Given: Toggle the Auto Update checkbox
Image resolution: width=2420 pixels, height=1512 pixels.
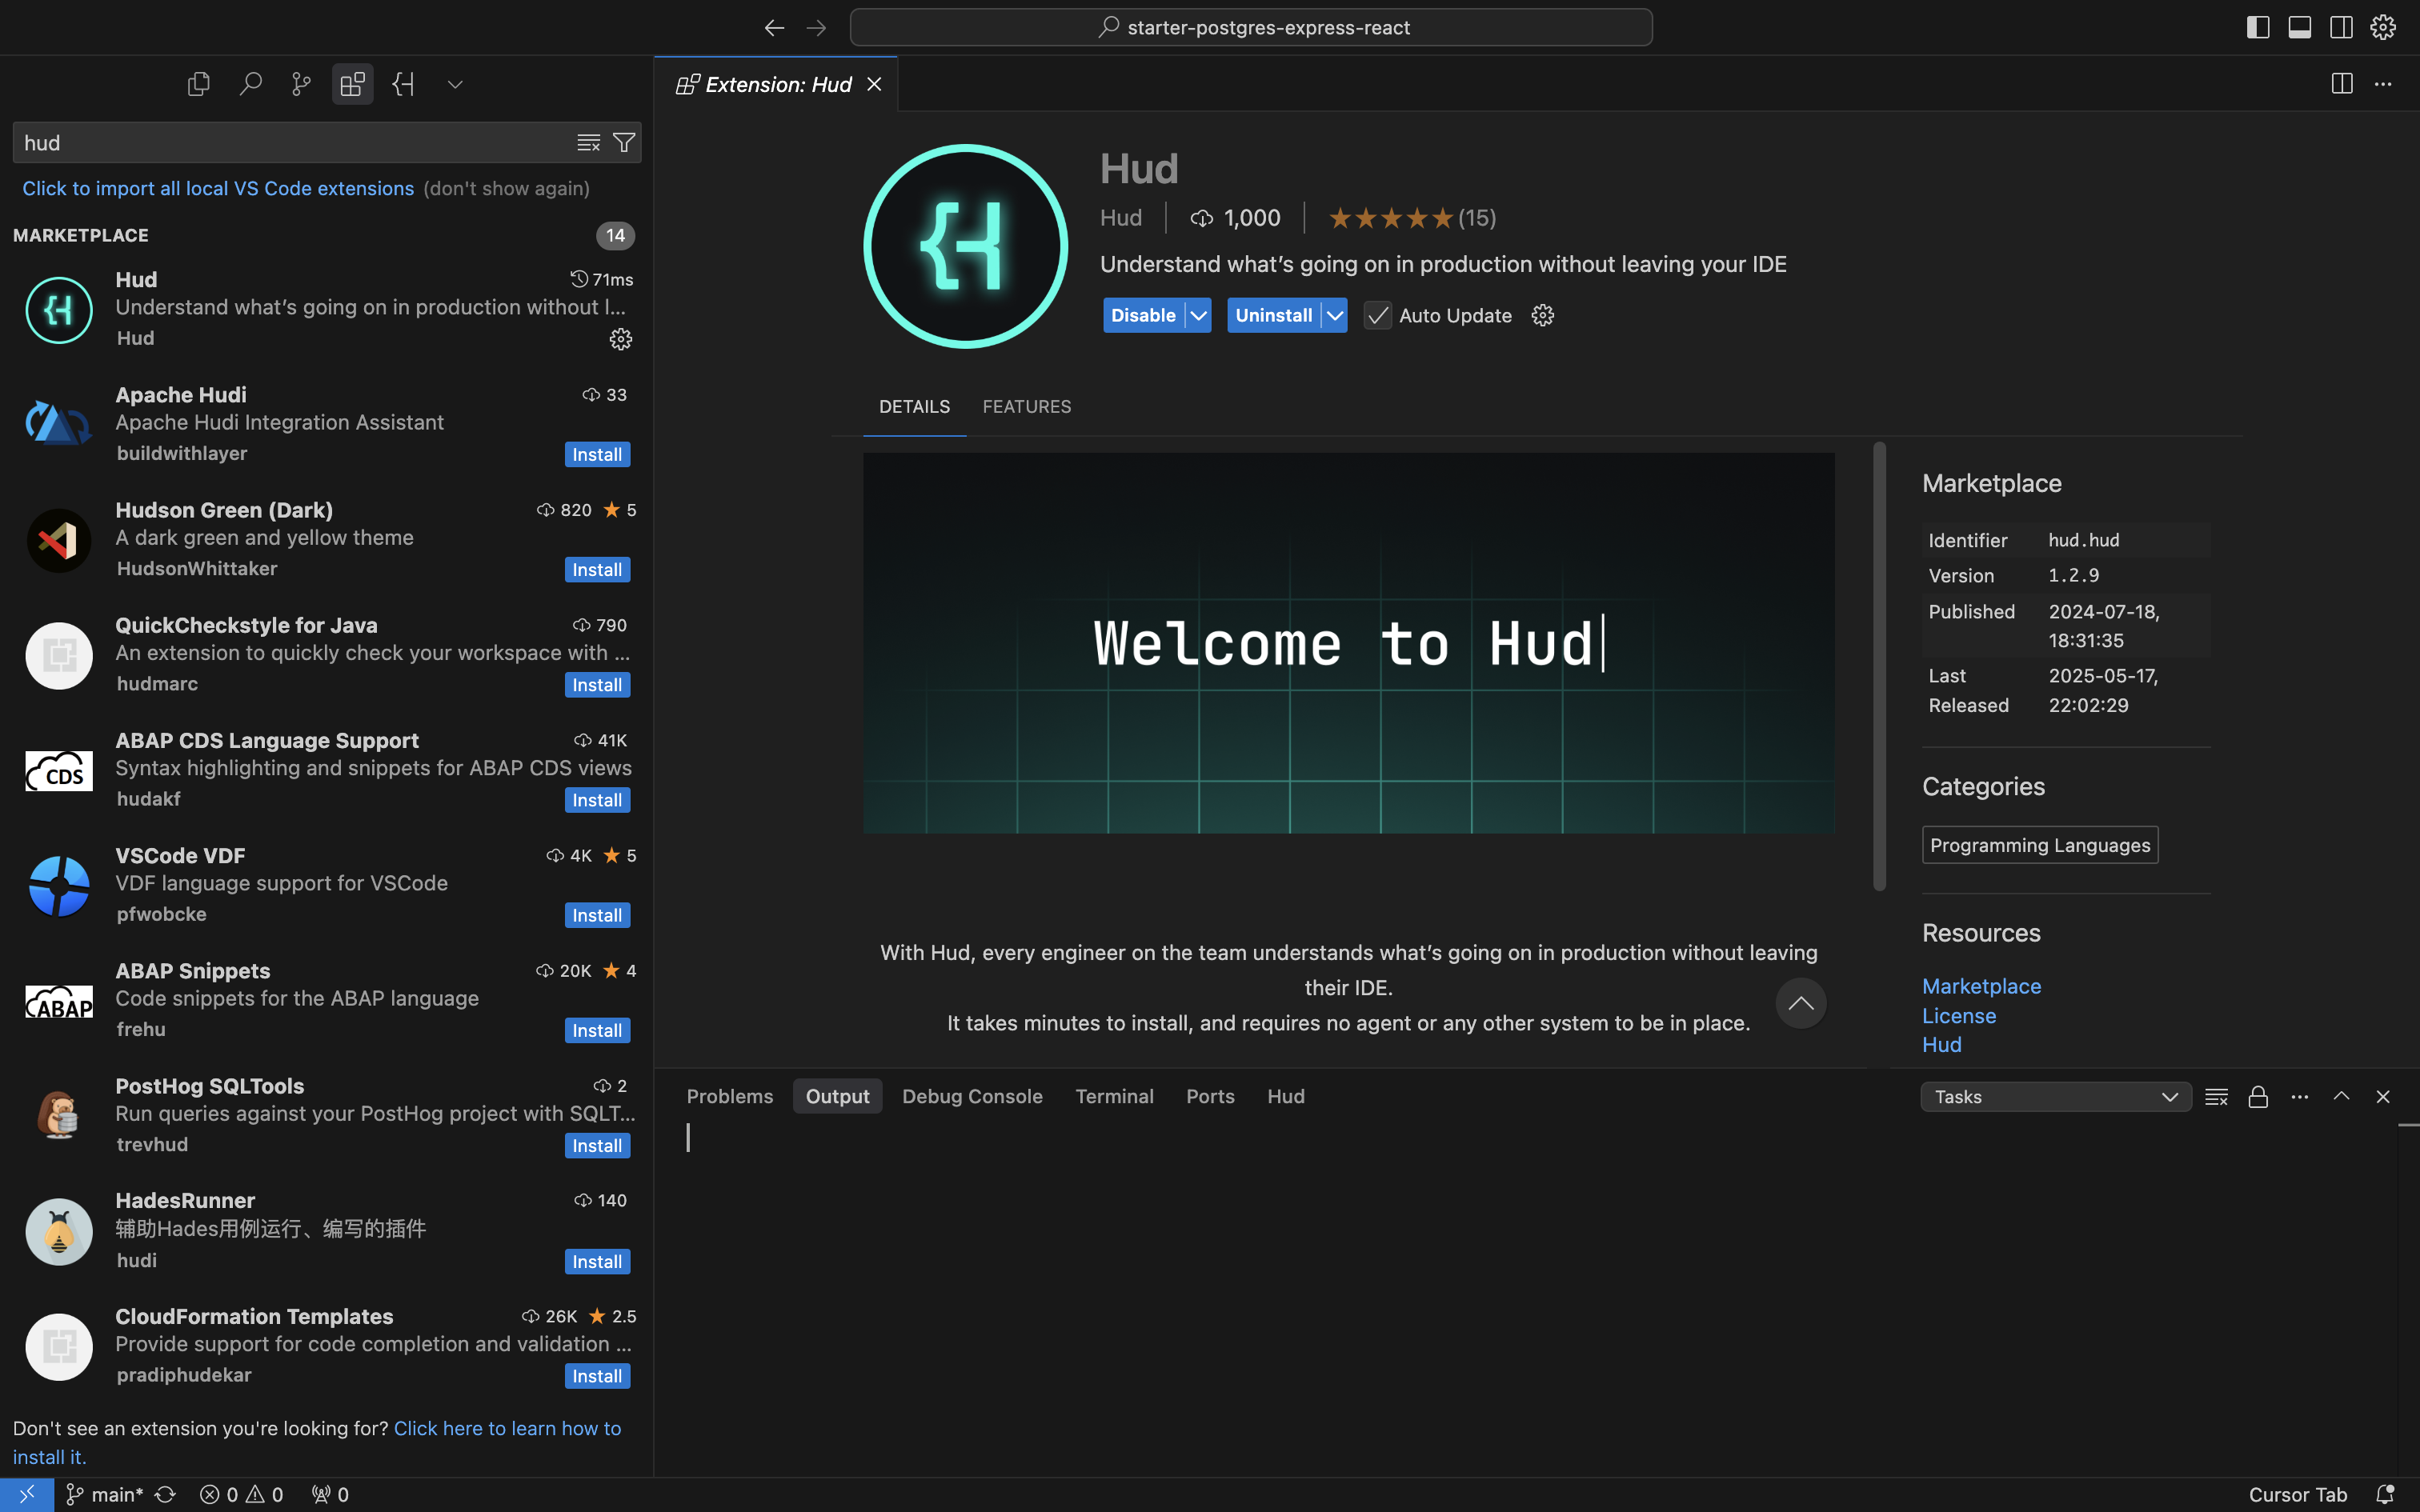Looking at the screenshot, I should click(x=1377, y=316).
